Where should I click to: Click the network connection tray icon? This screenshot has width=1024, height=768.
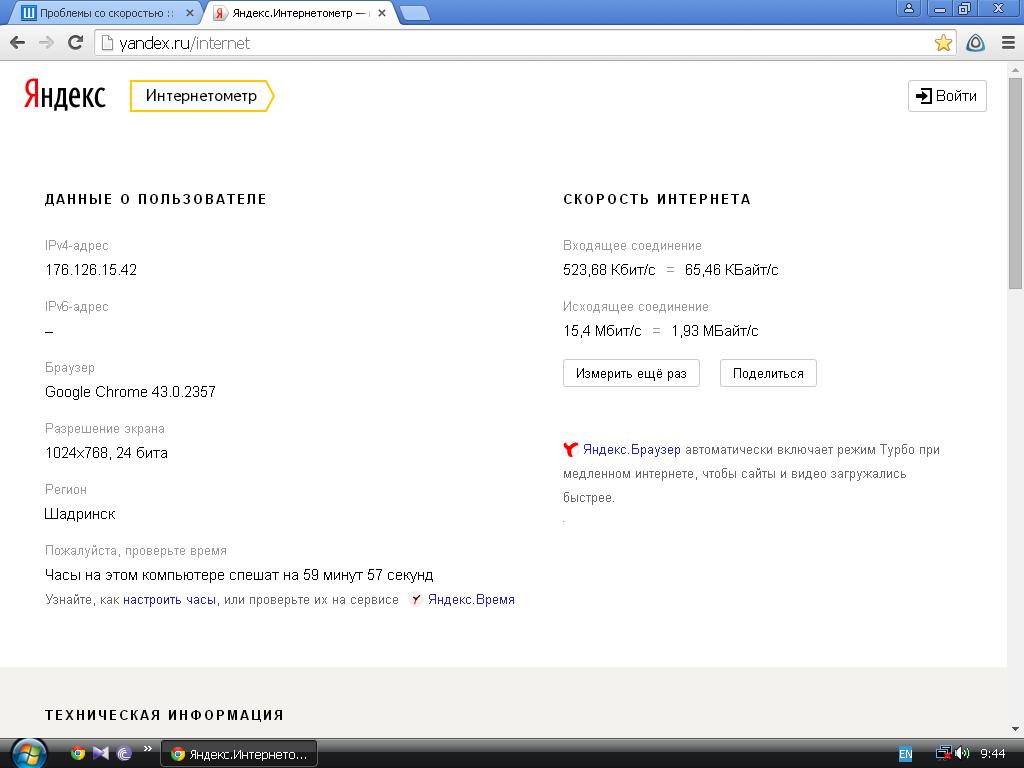(x=944, y=754)
